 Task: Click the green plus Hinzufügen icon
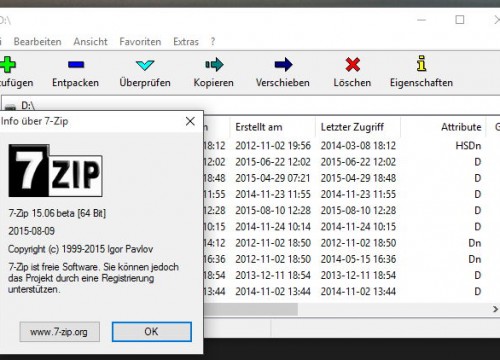click(8, 64)
